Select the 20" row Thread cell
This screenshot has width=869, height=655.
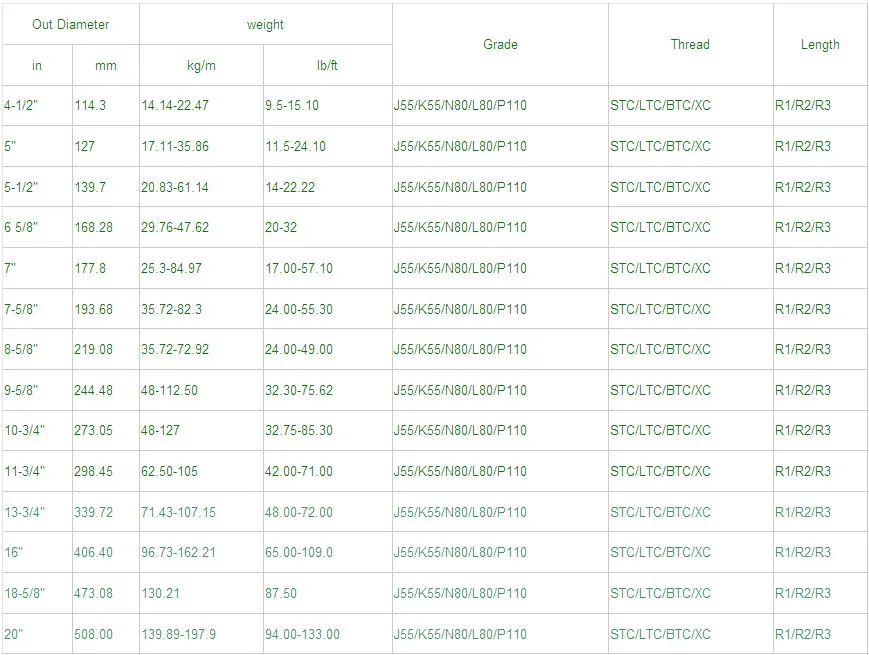660,634
